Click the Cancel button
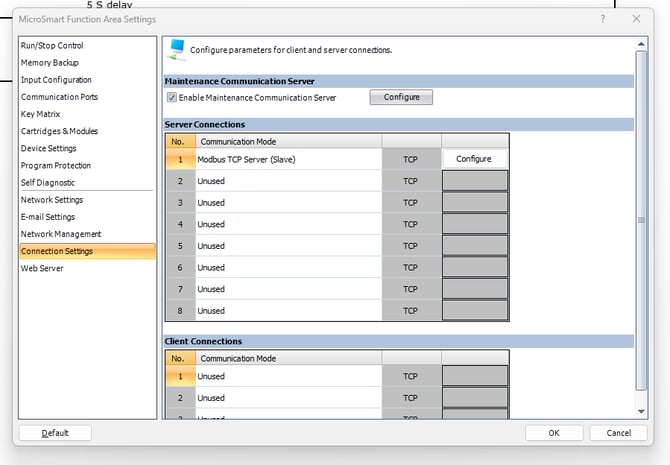Screen dimensions: 670x465 (618, 433)
